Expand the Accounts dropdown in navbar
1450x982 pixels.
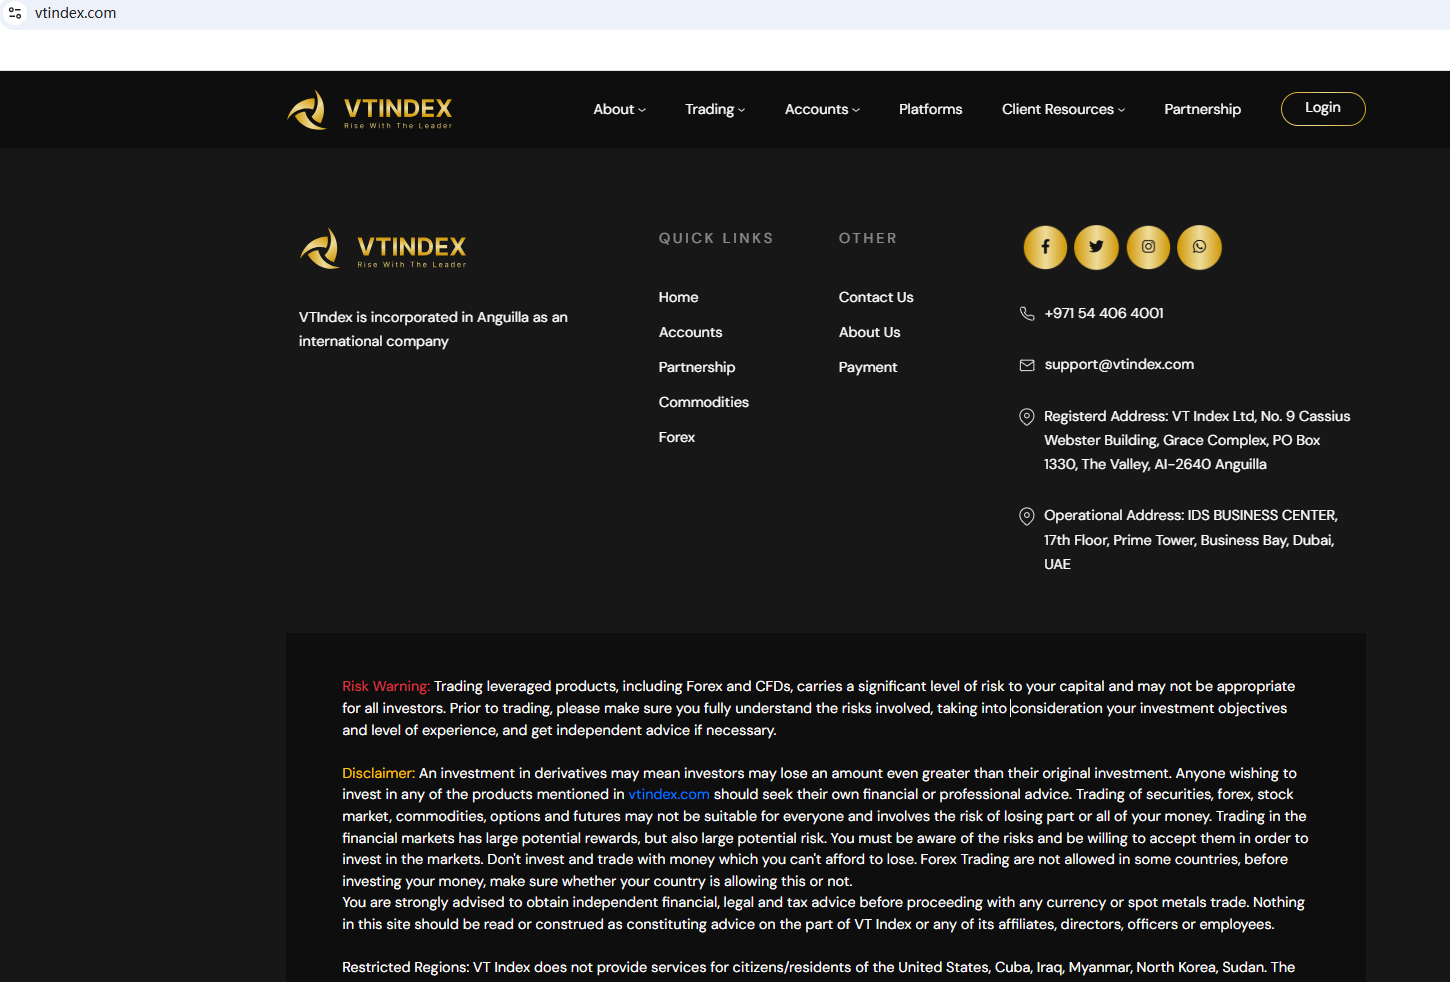[x=821, y=109]
